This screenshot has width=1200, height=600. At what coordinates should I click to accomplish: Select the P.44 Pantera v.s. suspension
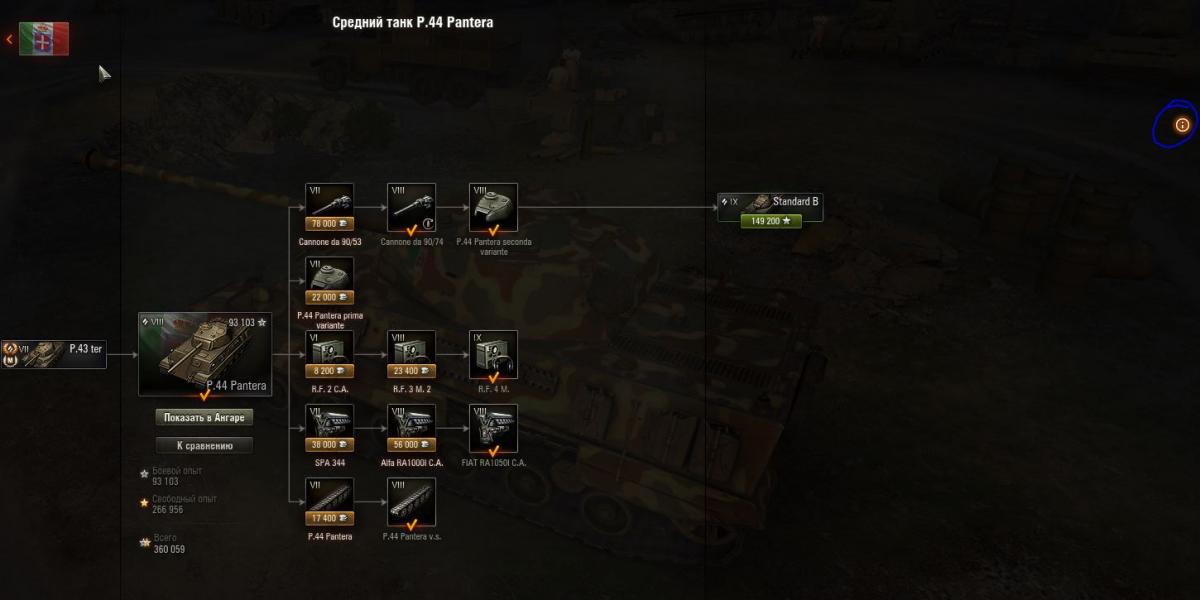[x=411, y=502]
